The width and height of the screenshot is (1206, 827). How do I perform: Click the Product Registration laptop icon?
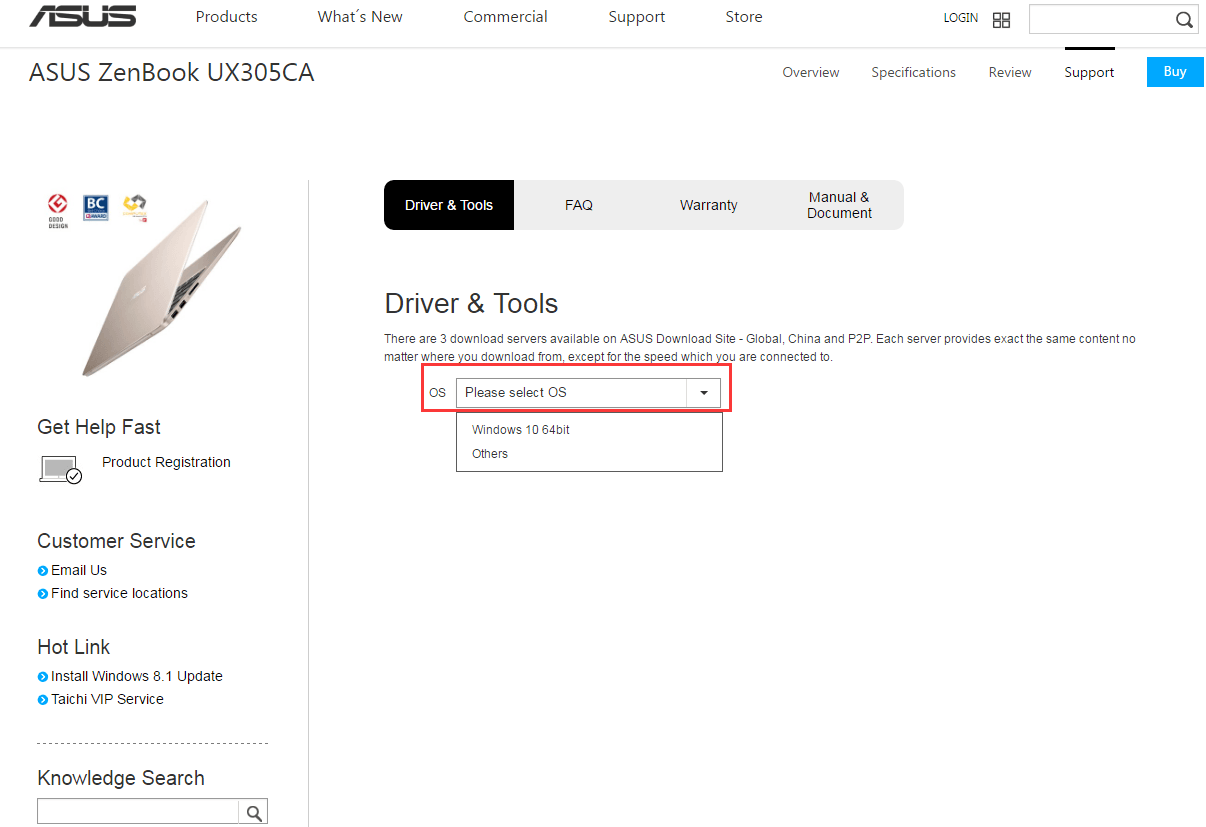61,469
